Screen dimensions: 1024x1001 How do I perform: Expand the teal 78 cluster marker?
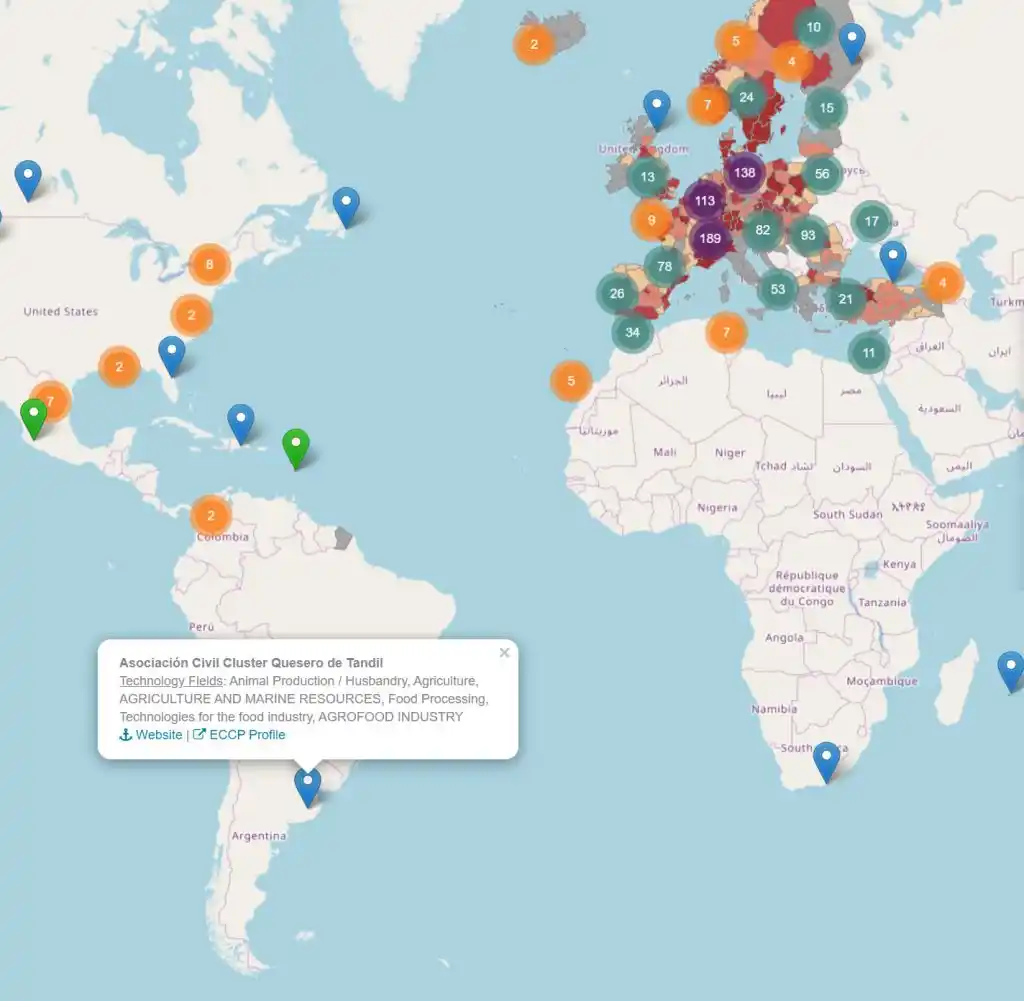tap(664, 266)
